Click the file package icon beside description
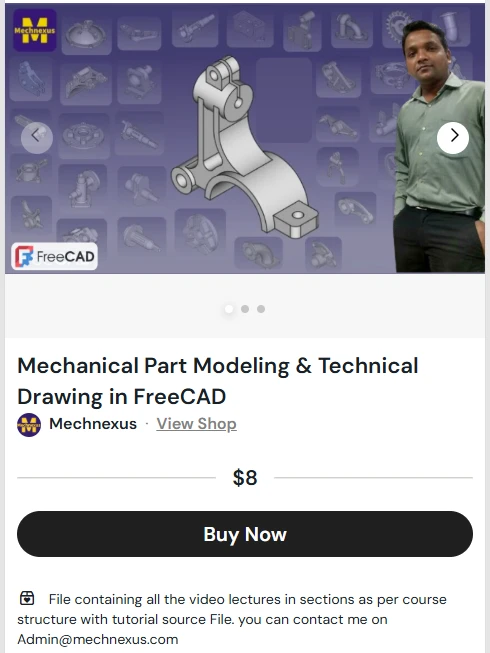 pos(27,598)
